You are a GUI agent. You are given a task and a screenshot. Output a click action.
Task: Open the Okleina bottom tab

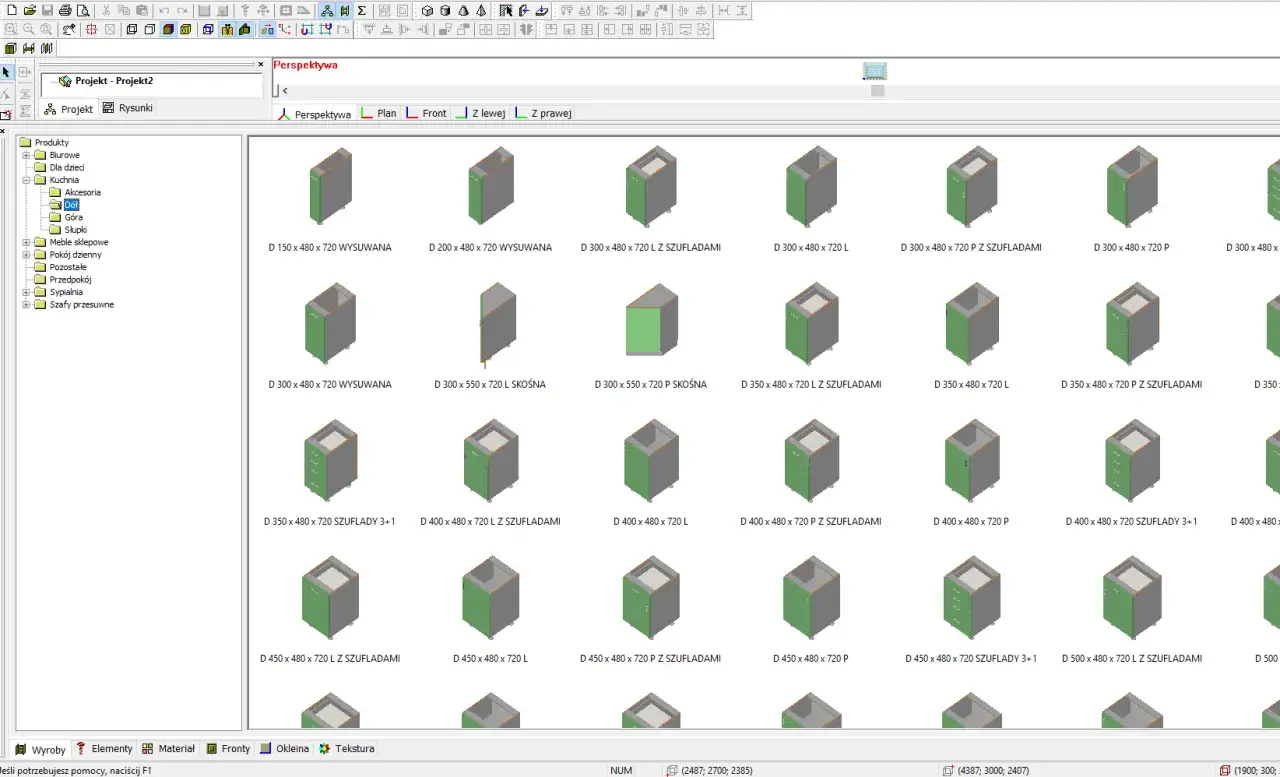[284, 748]
